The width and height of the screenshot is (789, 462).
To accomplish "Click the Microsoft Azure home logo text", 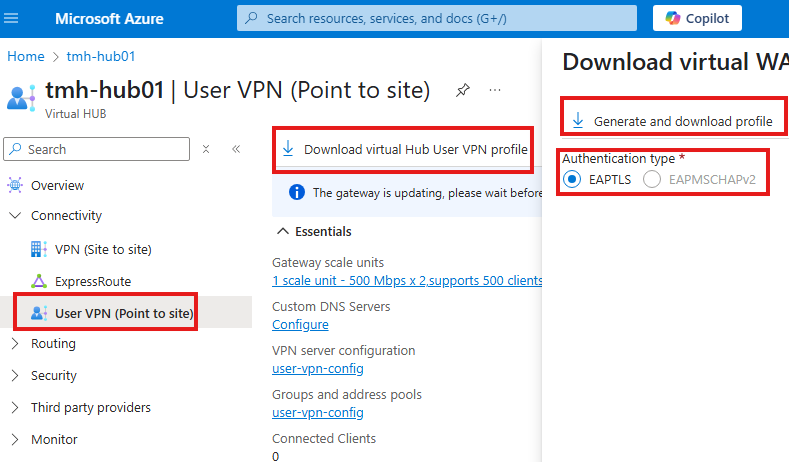I will pos(109,19).
